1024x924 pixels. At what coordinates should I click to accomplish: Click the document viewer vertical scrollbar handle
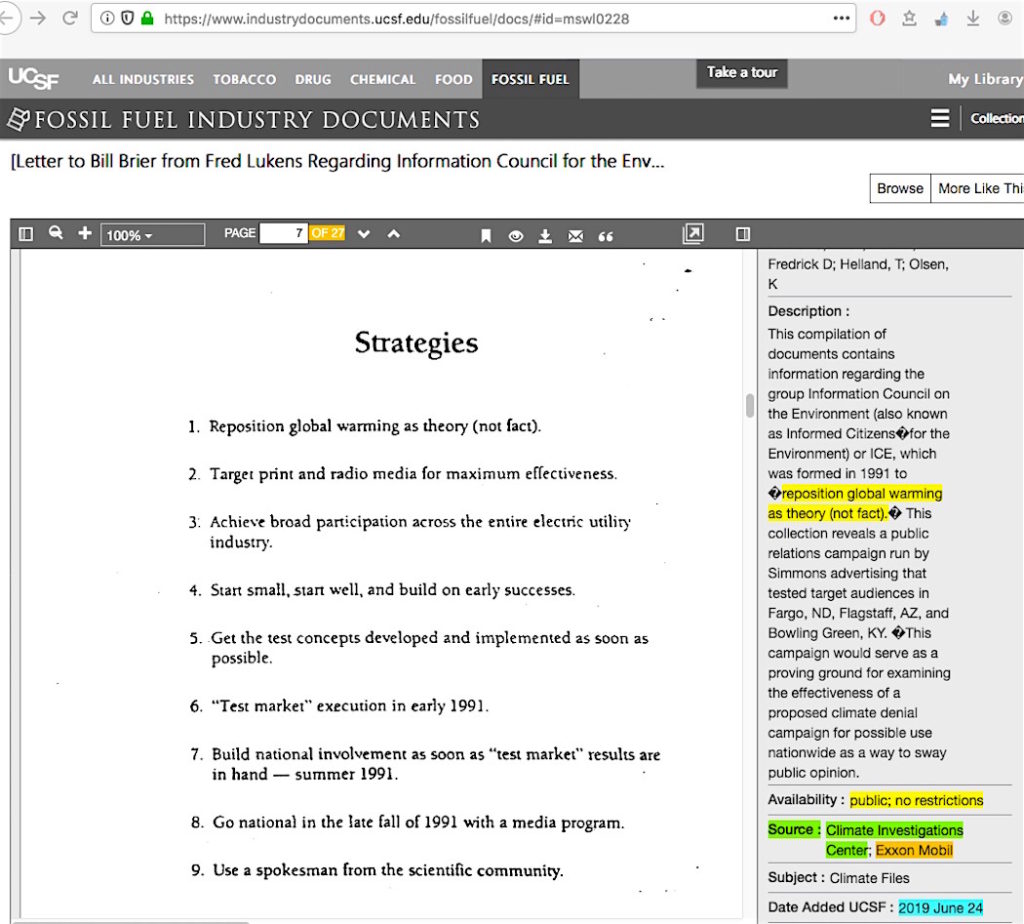[x=750, y=405]
